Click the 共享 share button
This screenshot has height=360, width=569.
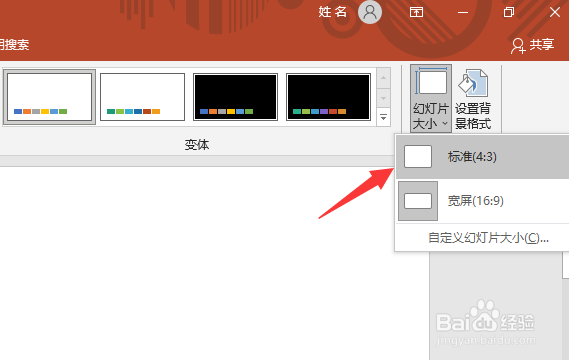click(532, 45)
